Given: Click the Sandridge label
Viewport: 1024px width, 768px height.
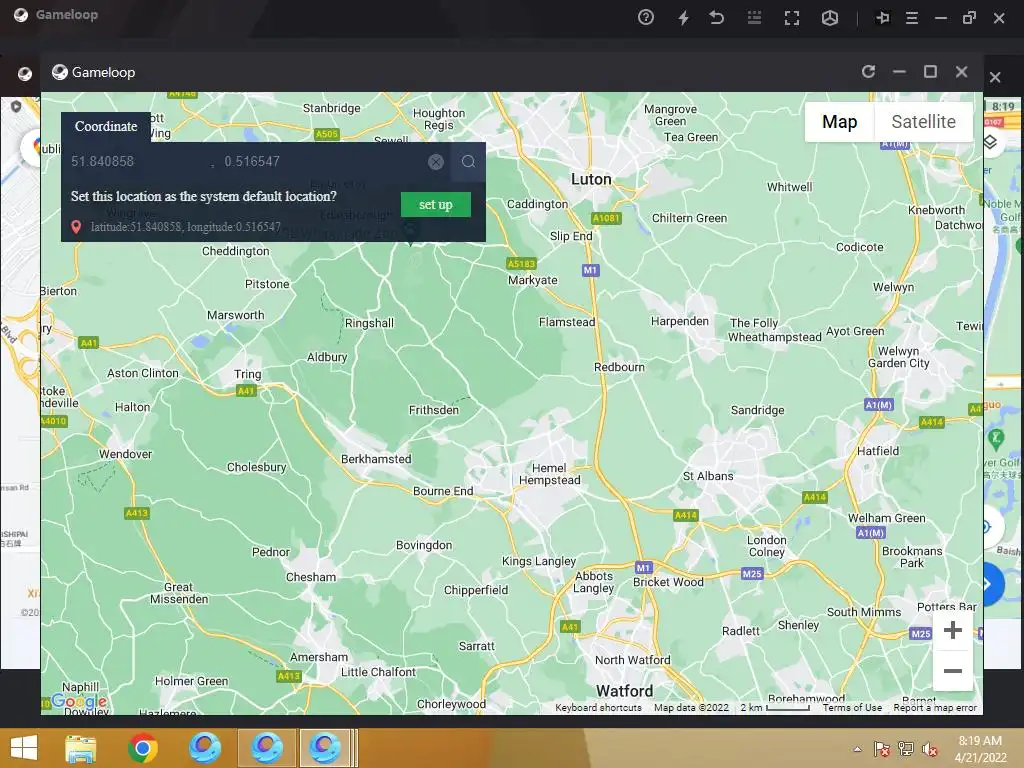Looking at the screenshot, I should point(758,410).
